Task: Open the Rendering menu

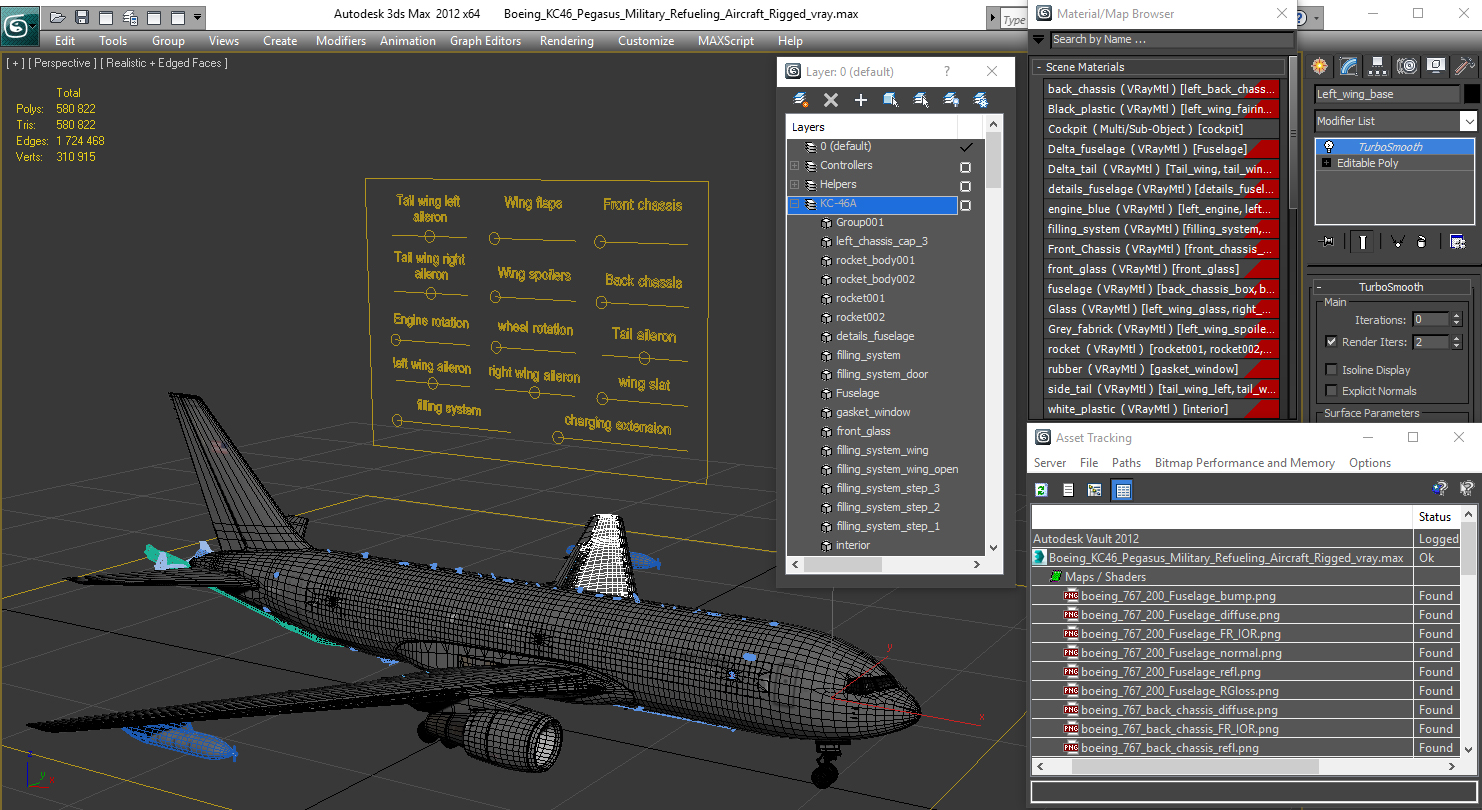Action: (x=567, y=41)
